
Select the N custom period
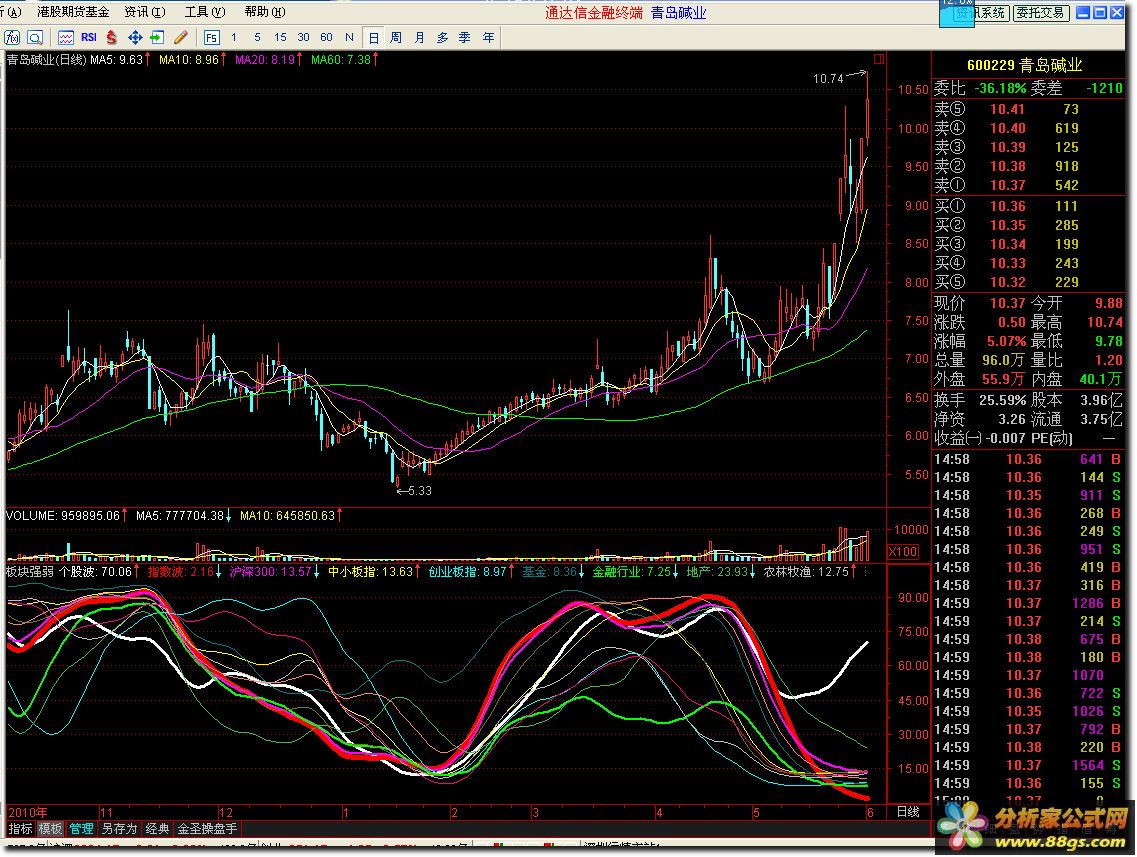[350, 38]
